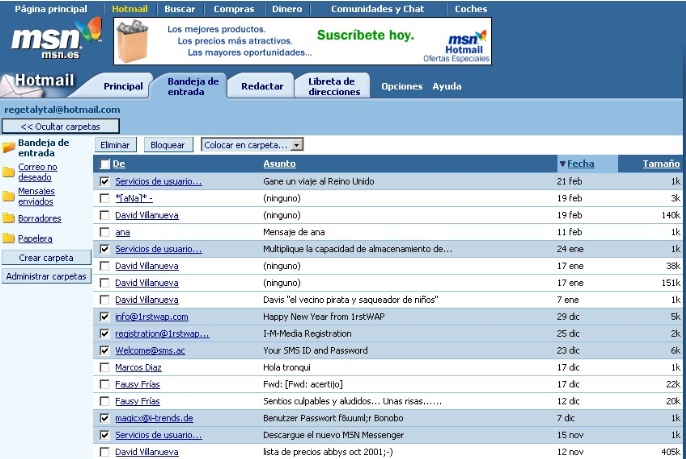Sort messages by Fecha column arrow

tap(562, 164)
